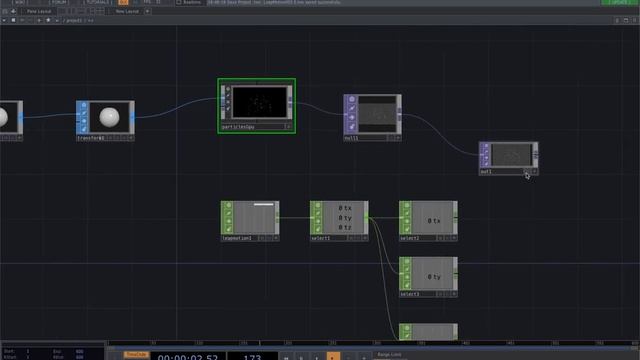
Task: Close the network pane icon
Action: tap(635, 20)
